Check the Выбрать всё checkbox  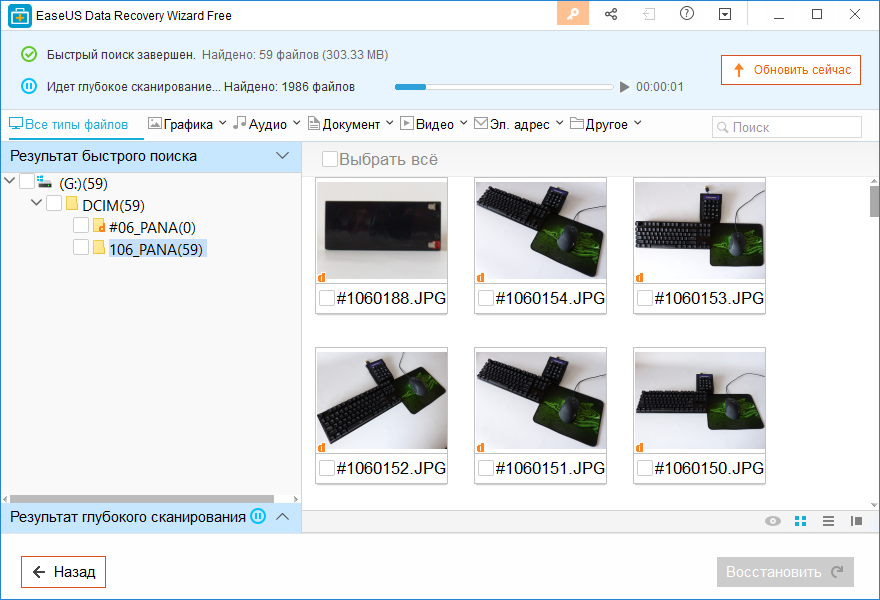coord(330,159)
